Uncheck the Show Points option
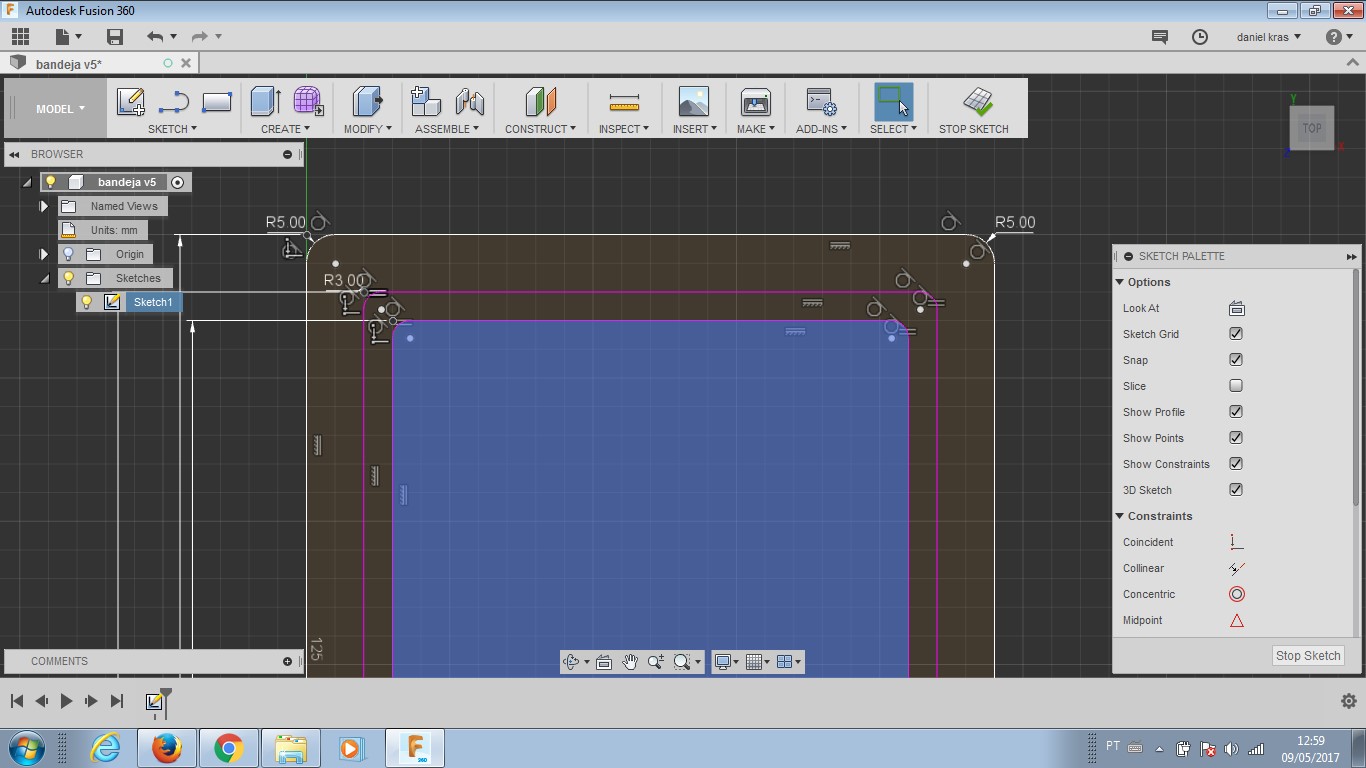Viewport: 1366px width, 768px height. click(1236, 438)
